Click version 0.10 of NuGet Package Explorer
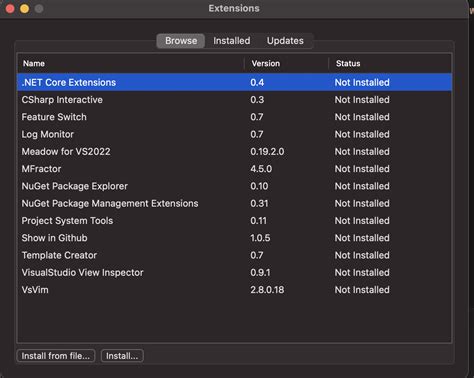 click(x=259, y=186)
